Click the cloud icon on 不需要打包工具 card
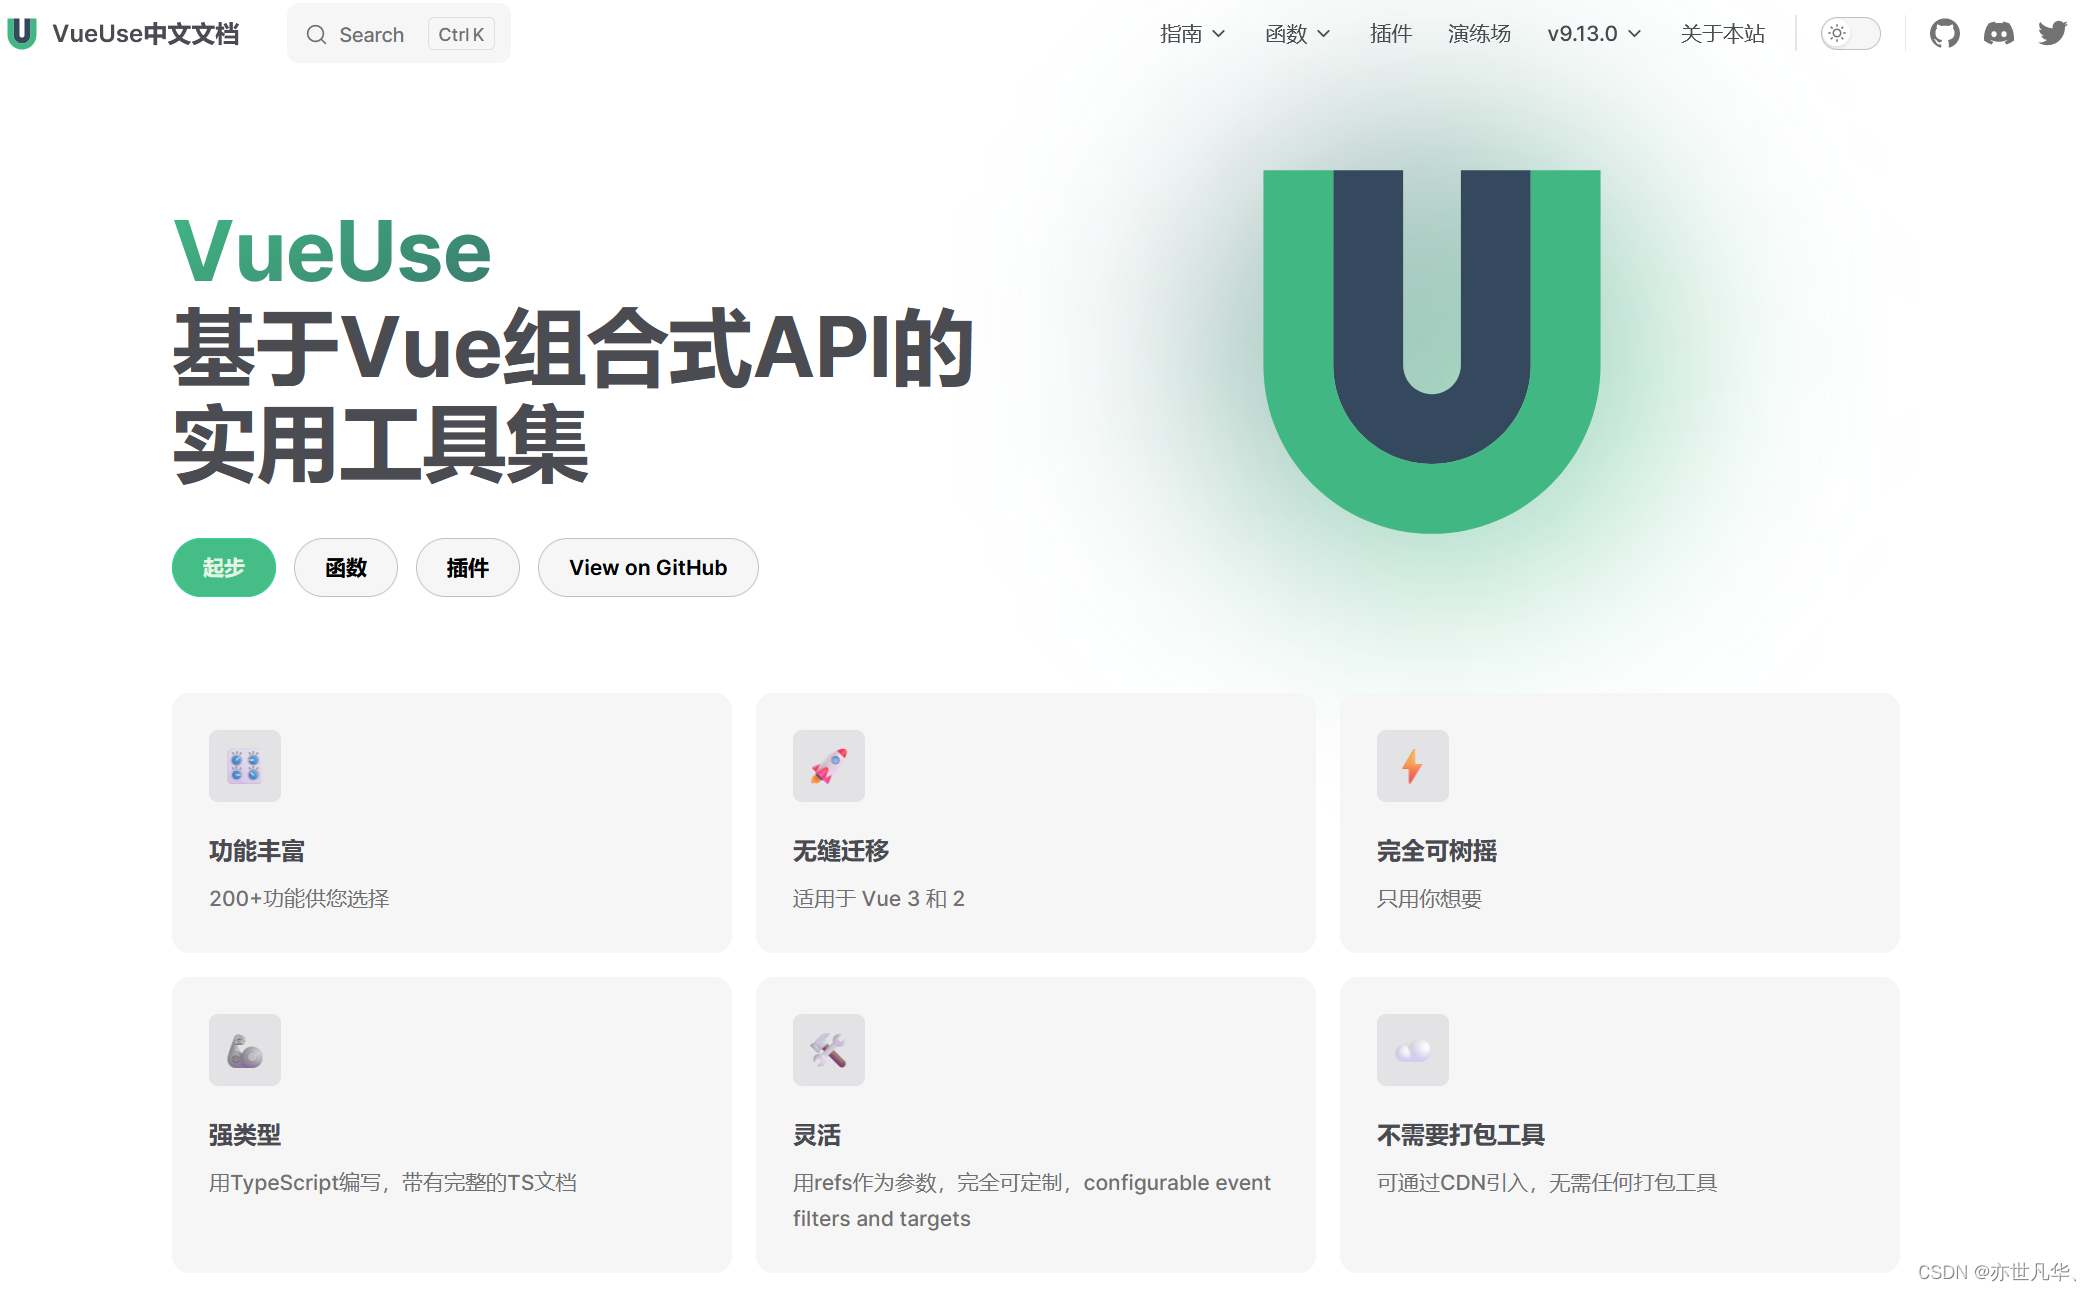This screenshot has height=1291, width=2091. click(x=1412, y=1050)
